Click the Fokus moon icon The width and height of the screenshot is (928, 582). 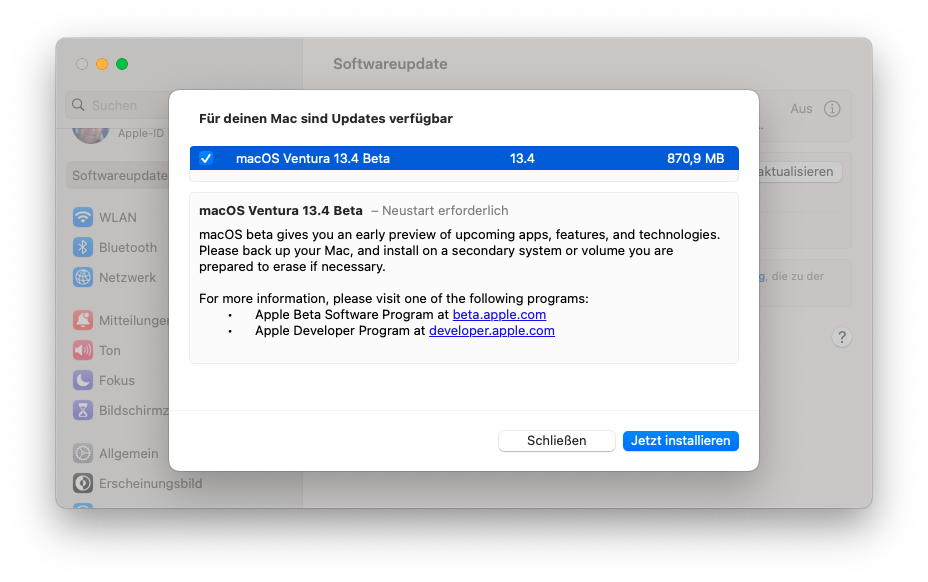tap(82, 381)
